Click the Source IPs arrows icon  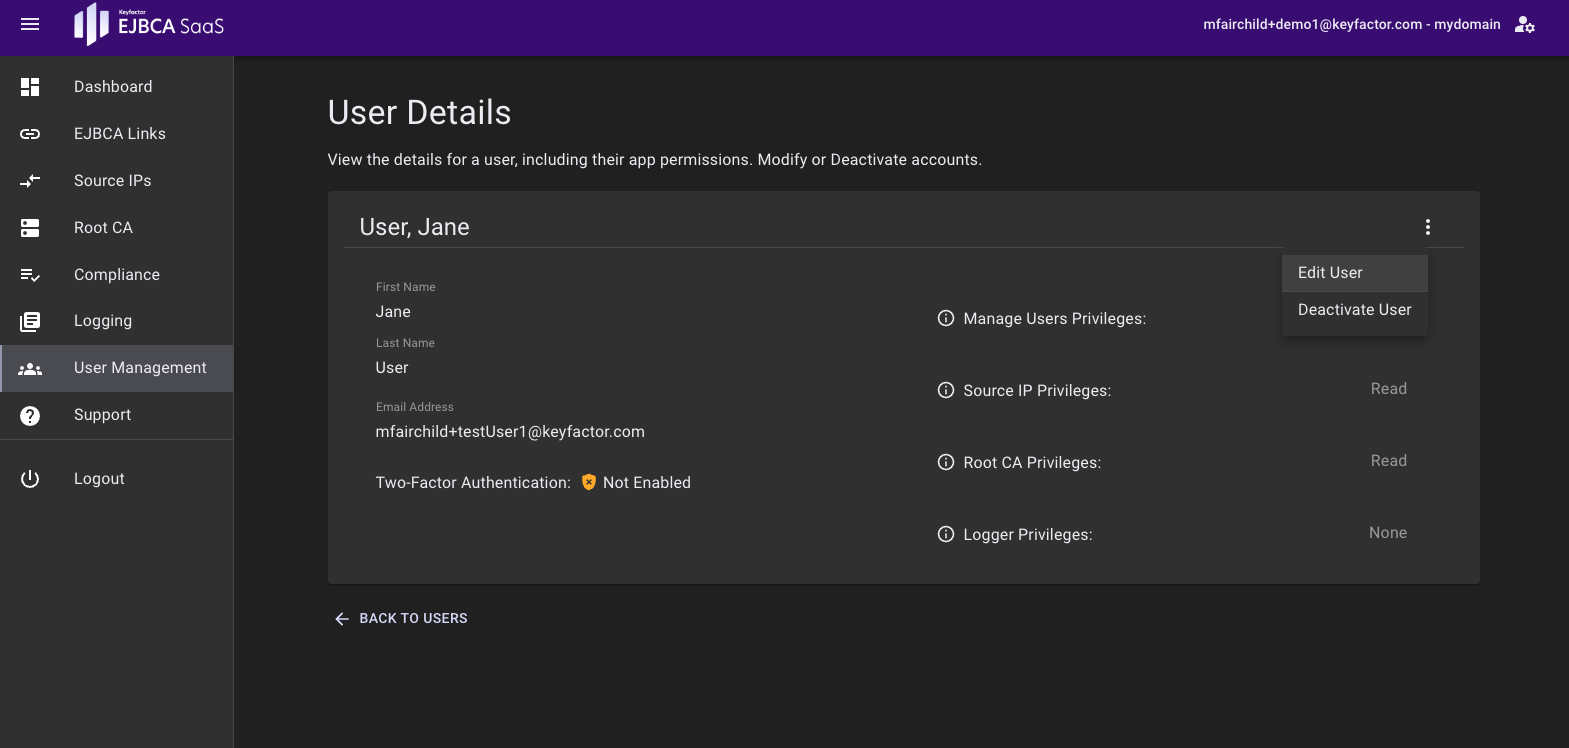click(30, 181)
